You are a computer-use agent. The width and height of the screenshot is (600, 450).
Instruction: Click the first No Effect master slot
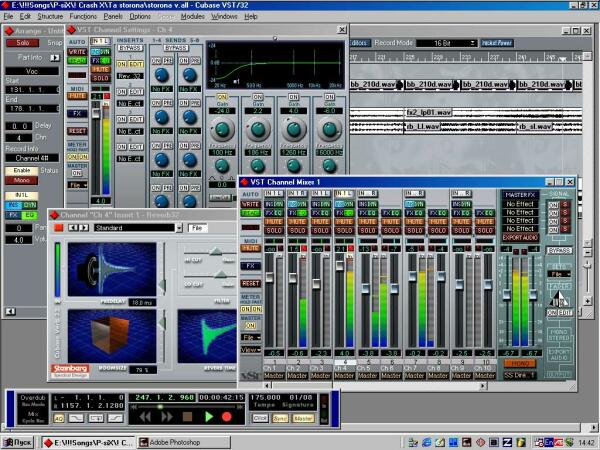(x=520, y=204)
